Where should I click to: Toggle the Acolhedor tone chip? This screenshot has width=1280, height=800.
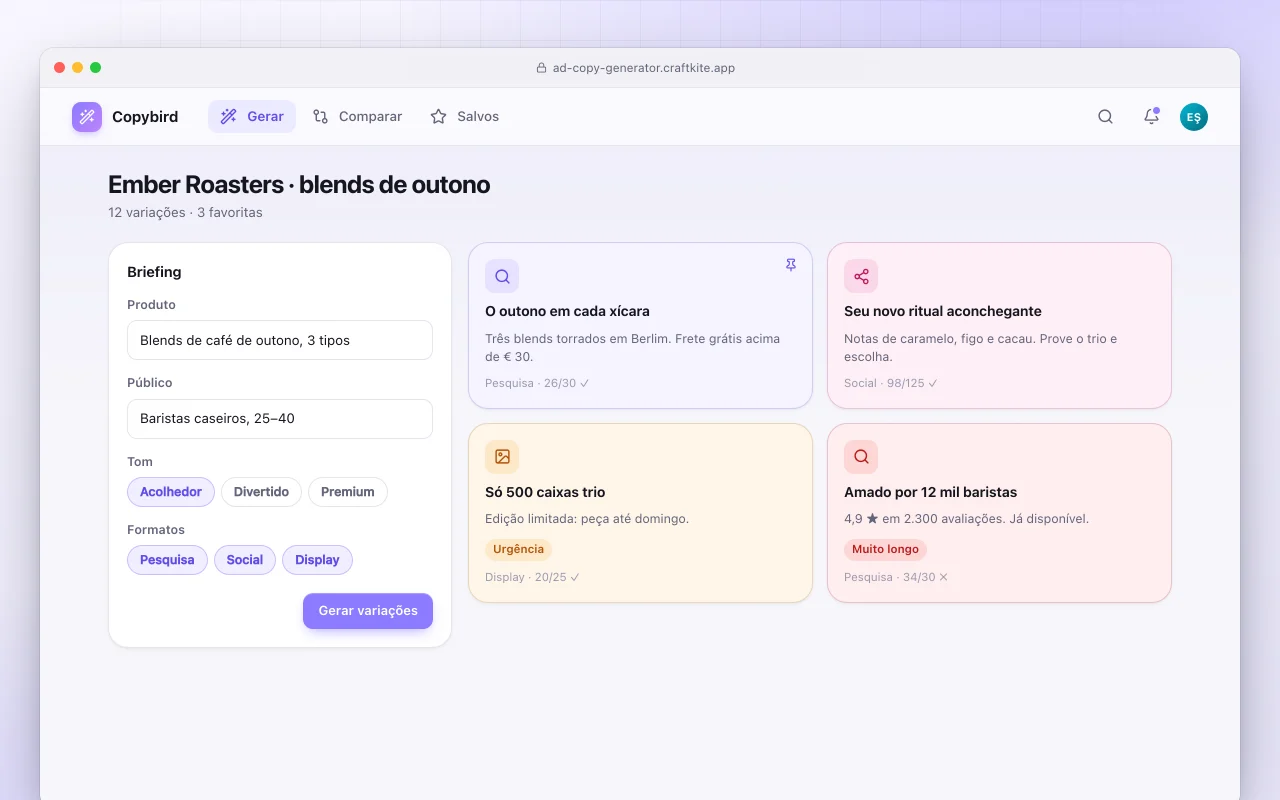click(x=171, y=492)
